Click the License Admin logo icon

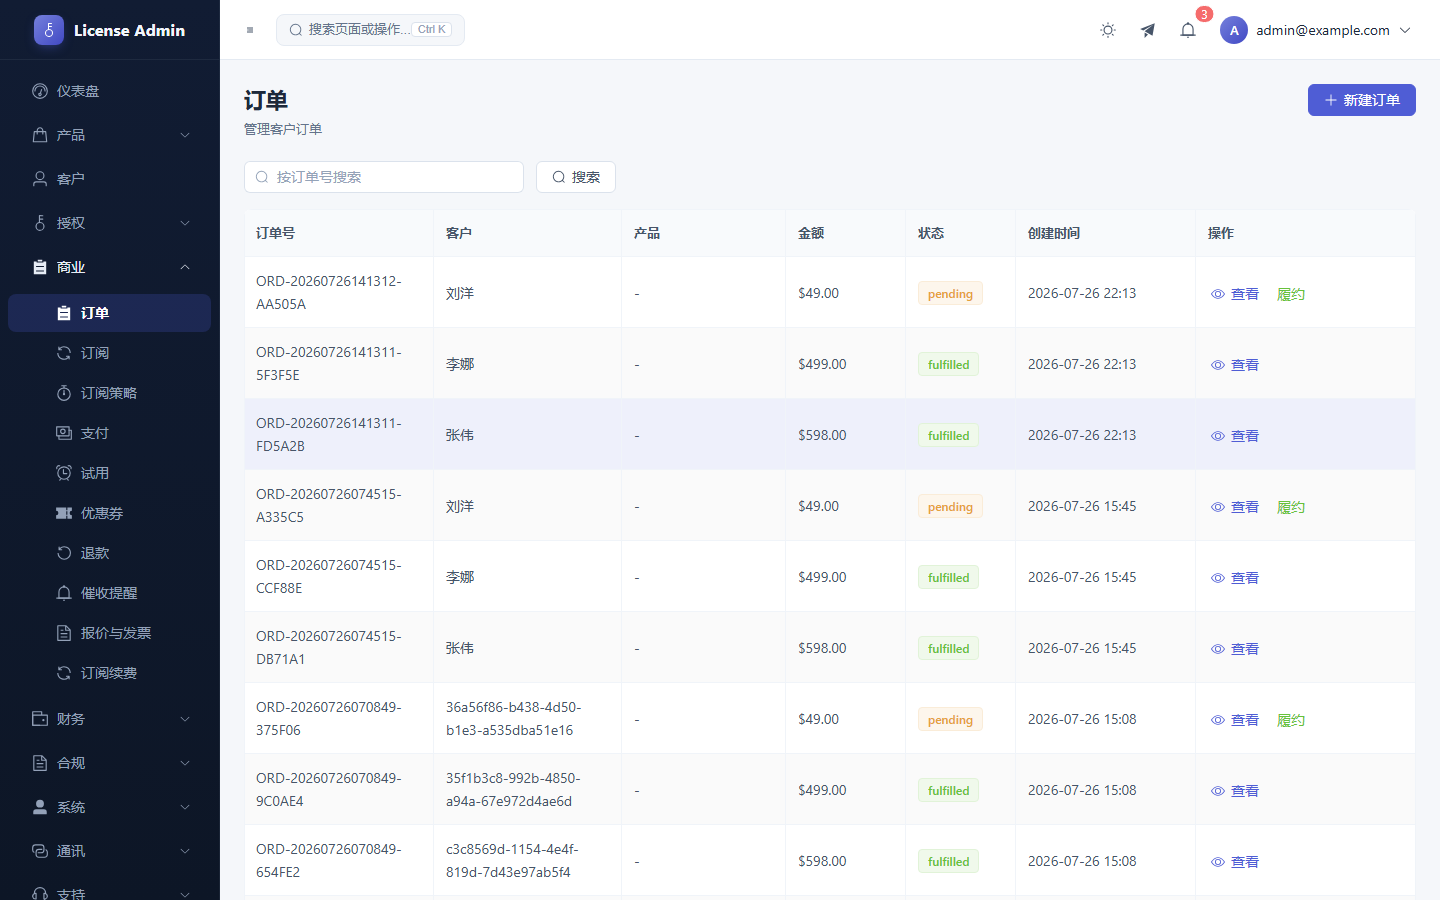point(49,30)
